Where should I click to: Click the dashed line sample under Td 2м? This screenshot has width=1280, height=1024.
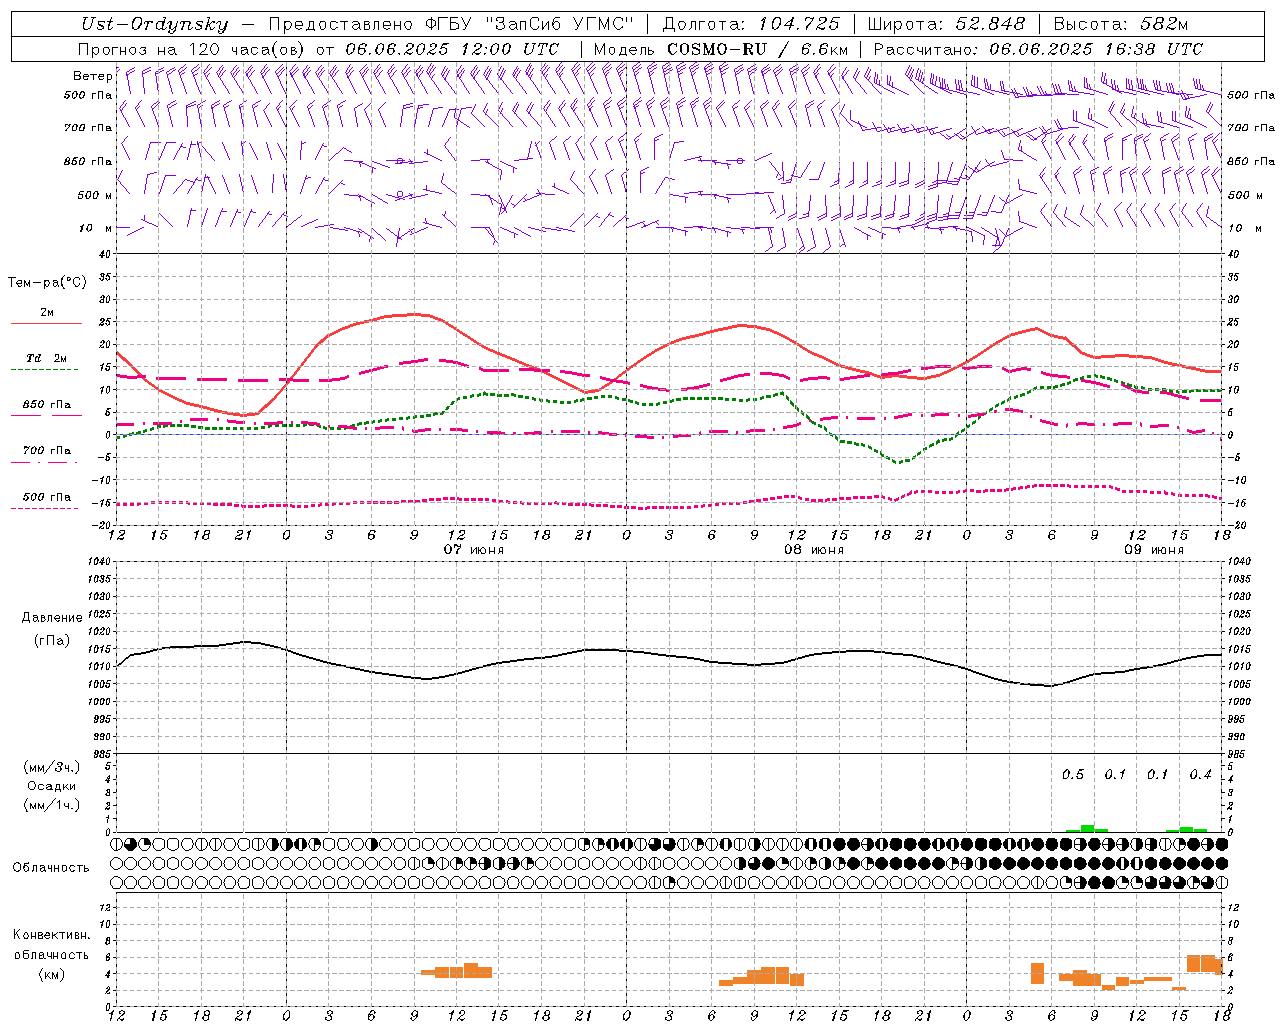pos(45,370)
